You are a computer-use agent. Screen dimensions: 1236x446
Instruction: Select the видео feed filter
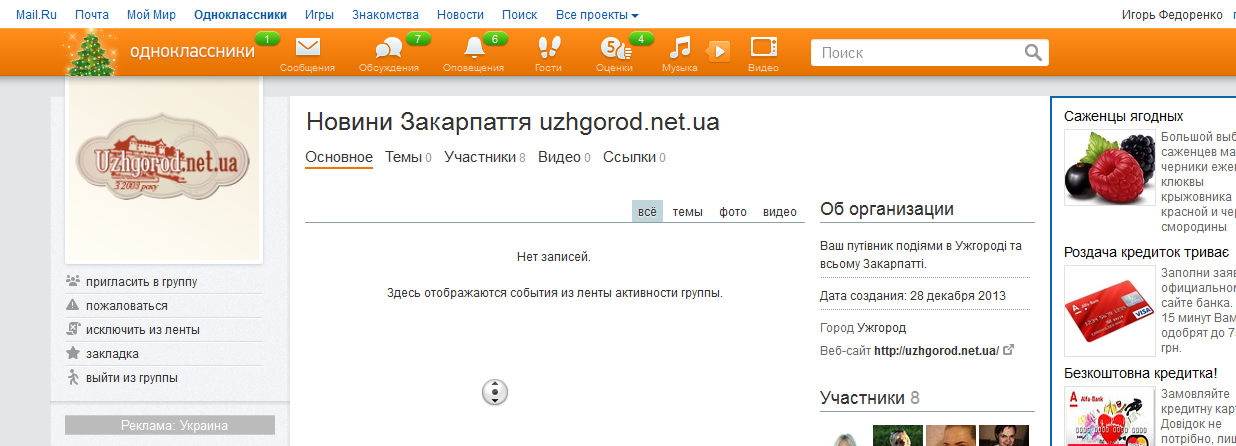pyautogui.click(x=780, y=212)
